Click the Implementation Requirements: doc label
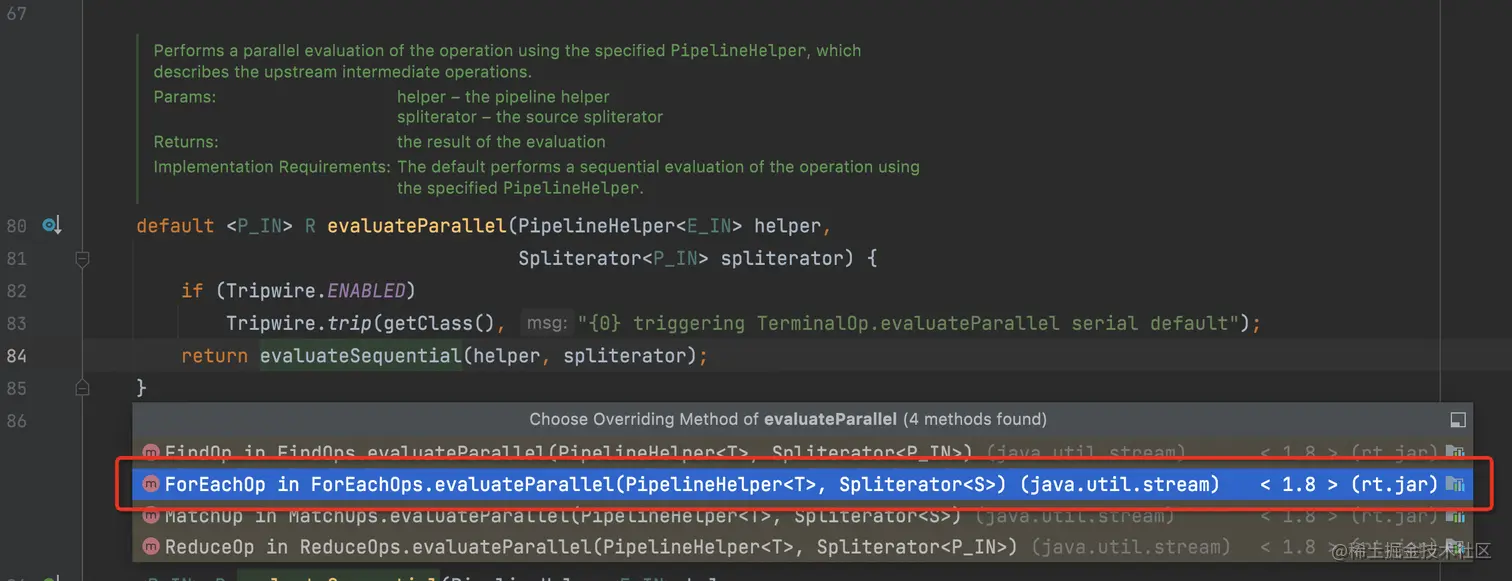The image size is (1512, 581). pyautogui.click(x=272, y=167)
